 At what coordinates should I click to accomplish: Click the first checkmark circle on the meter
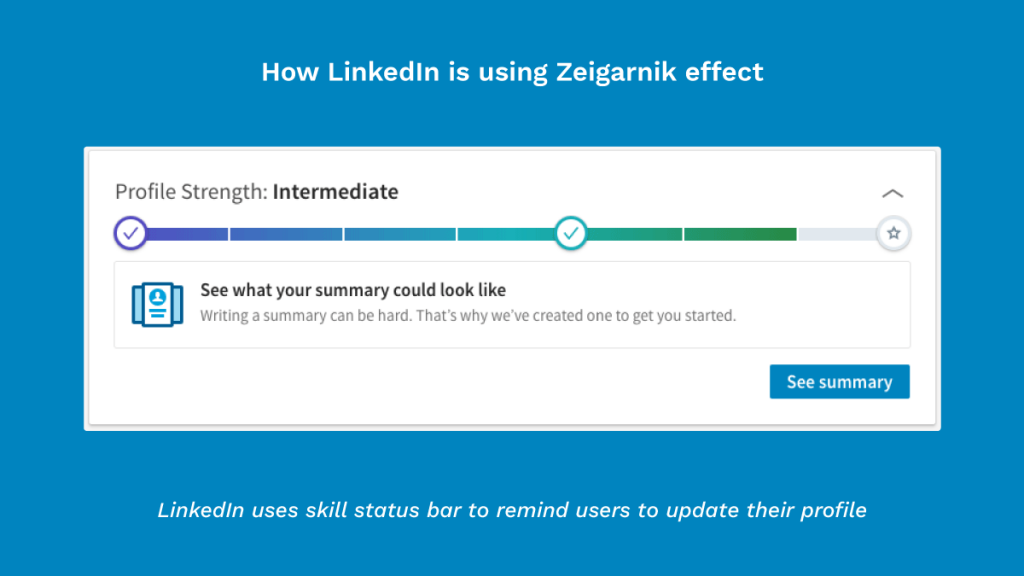(x=131, y=233)
